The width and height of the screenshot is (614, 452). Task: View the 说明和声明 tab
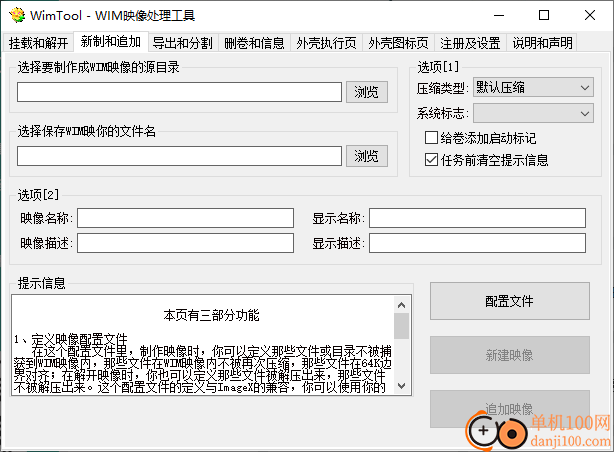tap(542, 43)
